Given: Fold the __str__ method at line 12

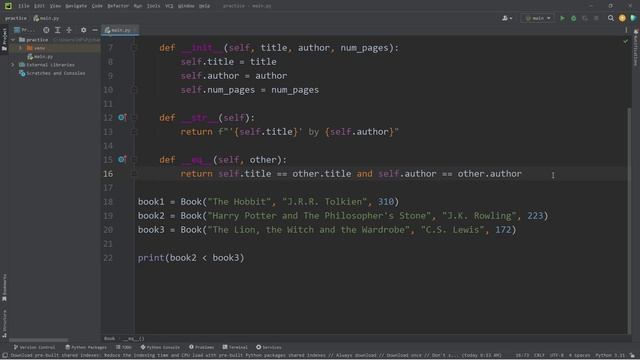Looking at the screenshot, I should tap(133, 118).
